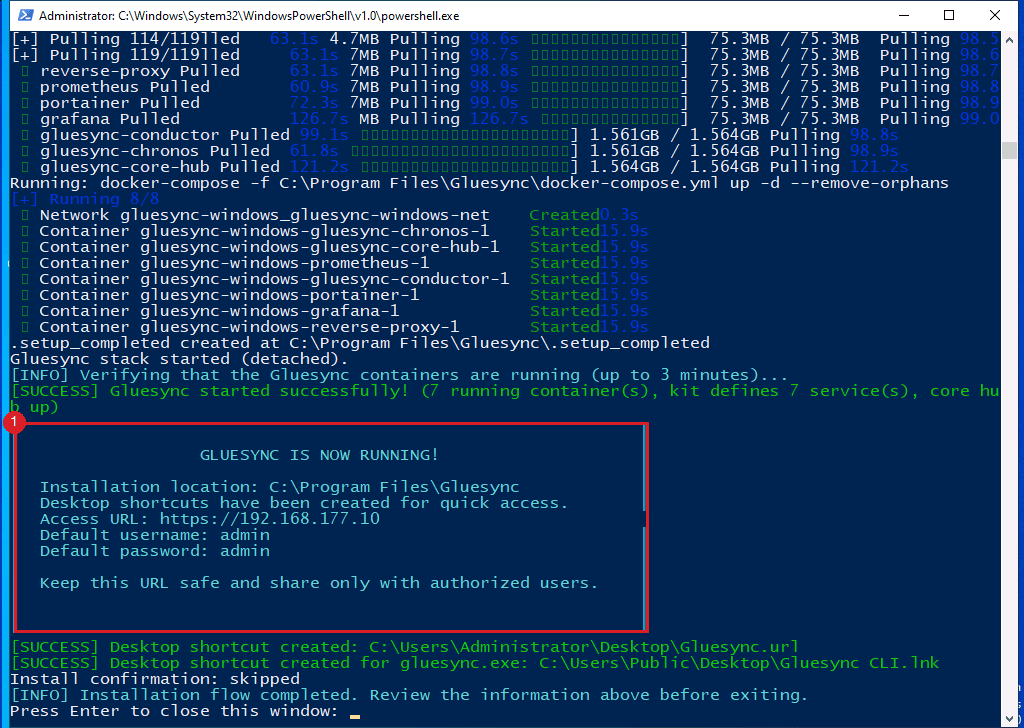Click the 'Running: docker-compose -f' command line
Image resolution: width=1024 pixels, height=728 pixels.
[x=479, y=183]
